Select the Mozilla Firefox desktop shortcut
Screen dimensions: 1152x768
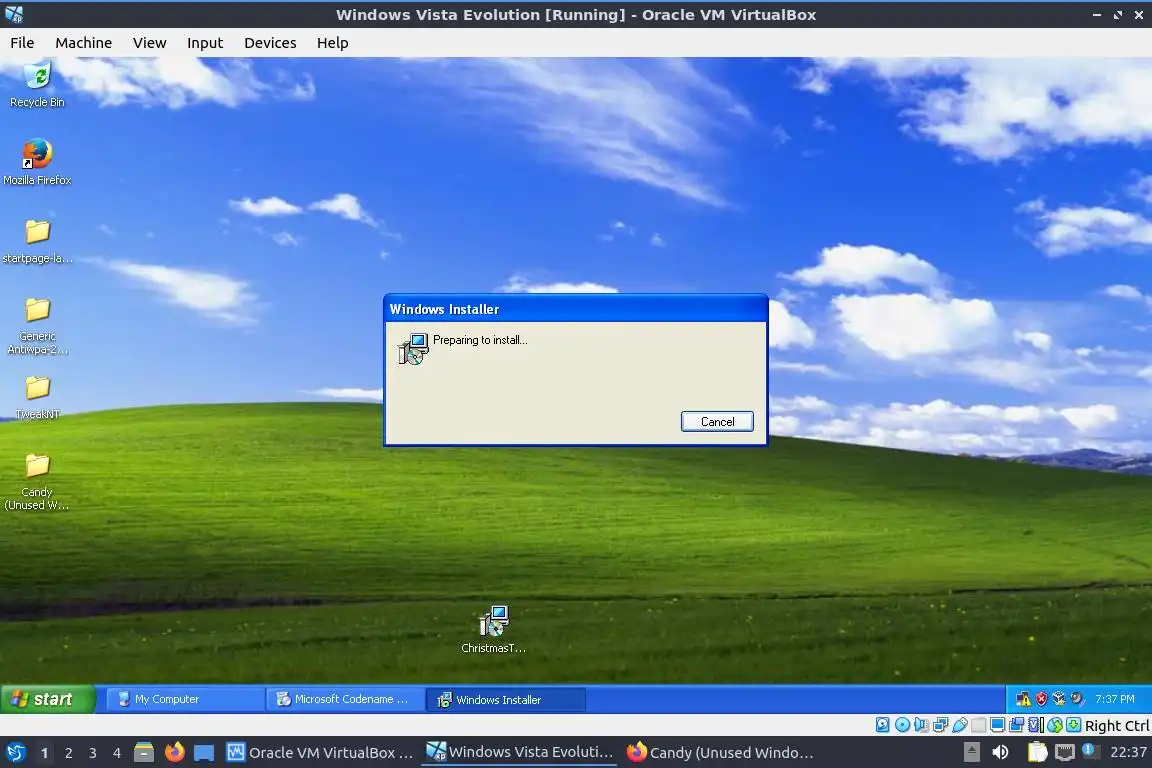coord(37,162)
